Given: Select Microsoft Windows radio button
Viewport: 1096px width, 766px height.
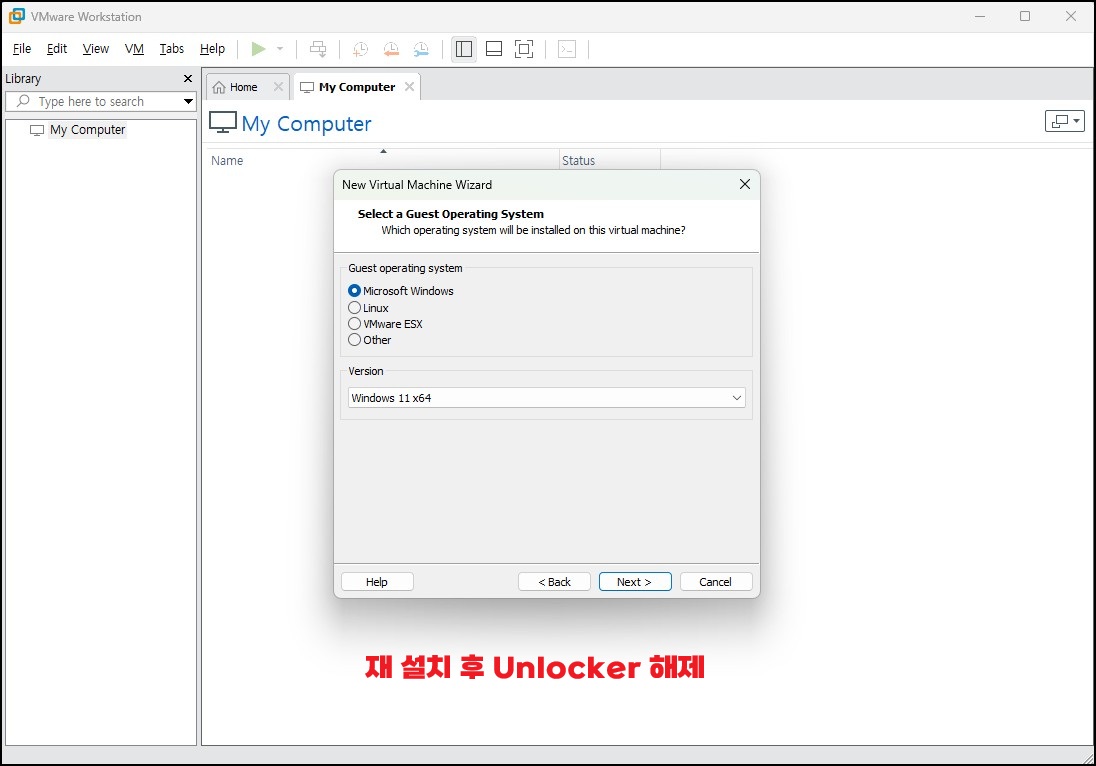Looking at the screenshot, I should coord(354,291).
